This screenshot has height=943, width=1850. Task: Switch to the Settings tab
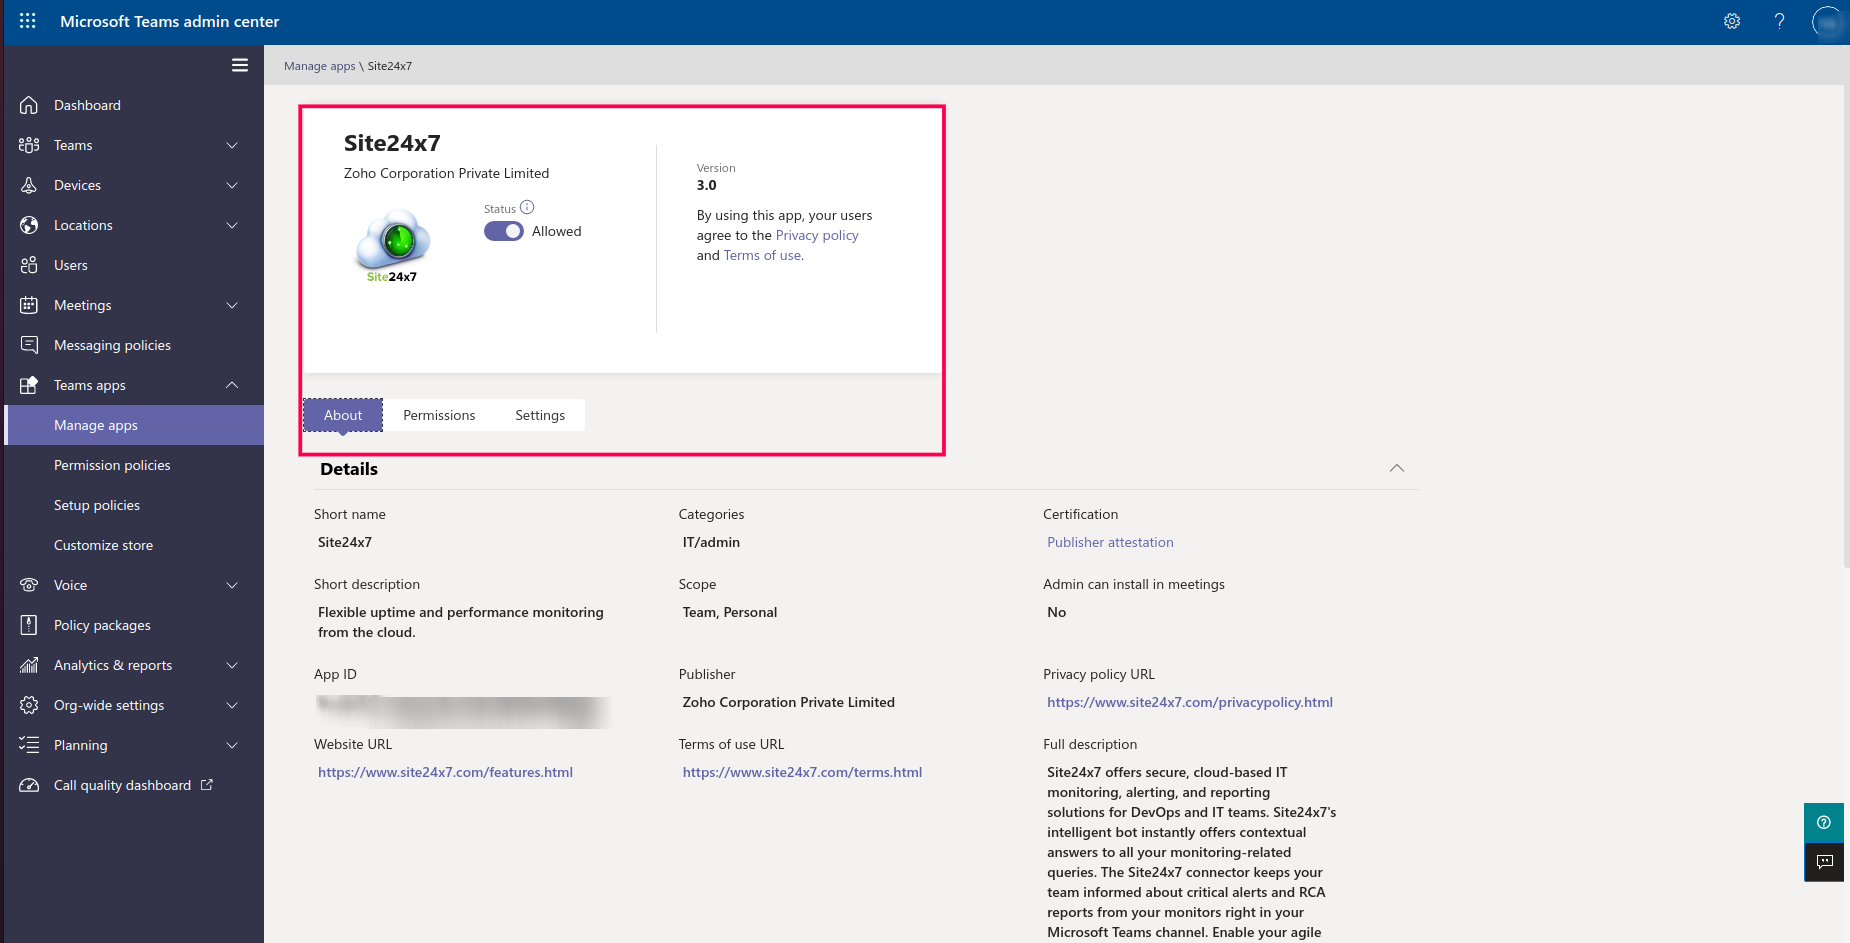540,415
